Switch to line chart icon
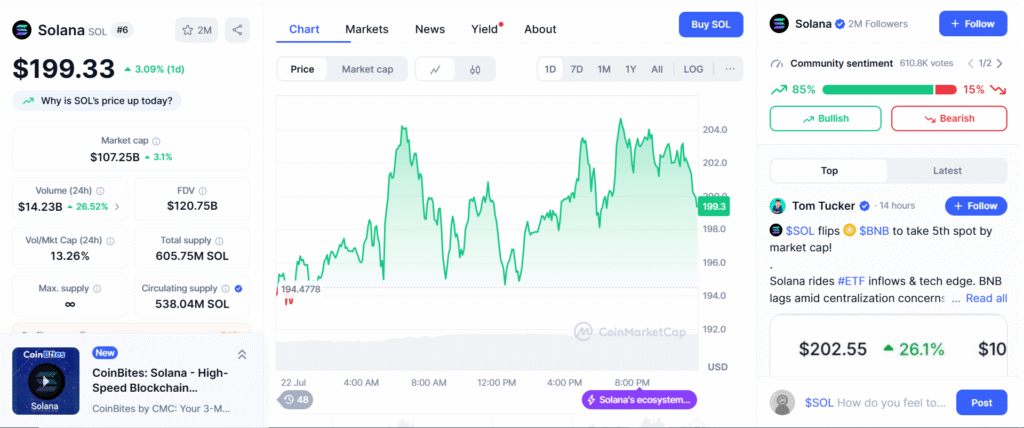This screenshot has height=428, width=1024. (436, 69)
